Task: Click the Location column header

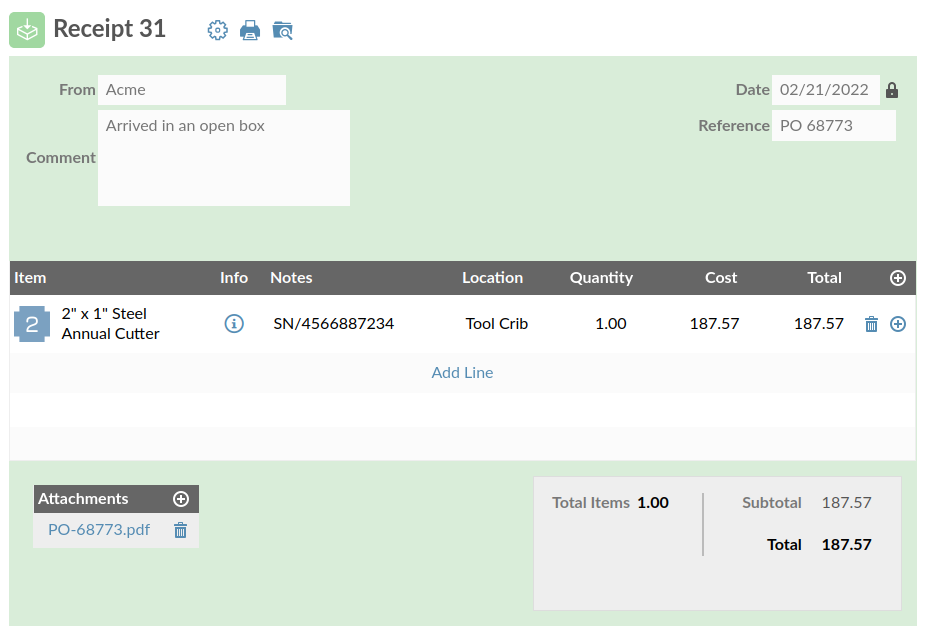Action: (493, 278)
